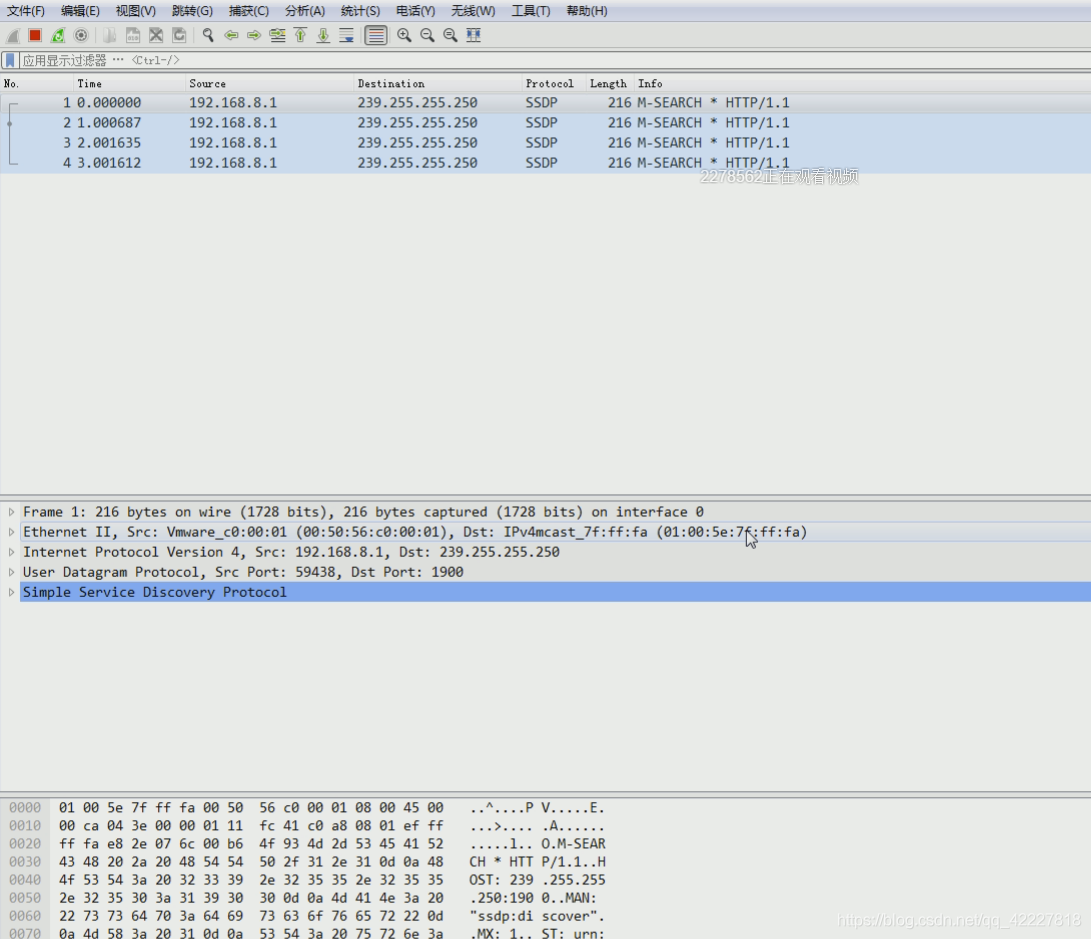Viewport: 1091px width, 939px height.
Task: Open the 文件(F) menu
Action: [26, 11]
